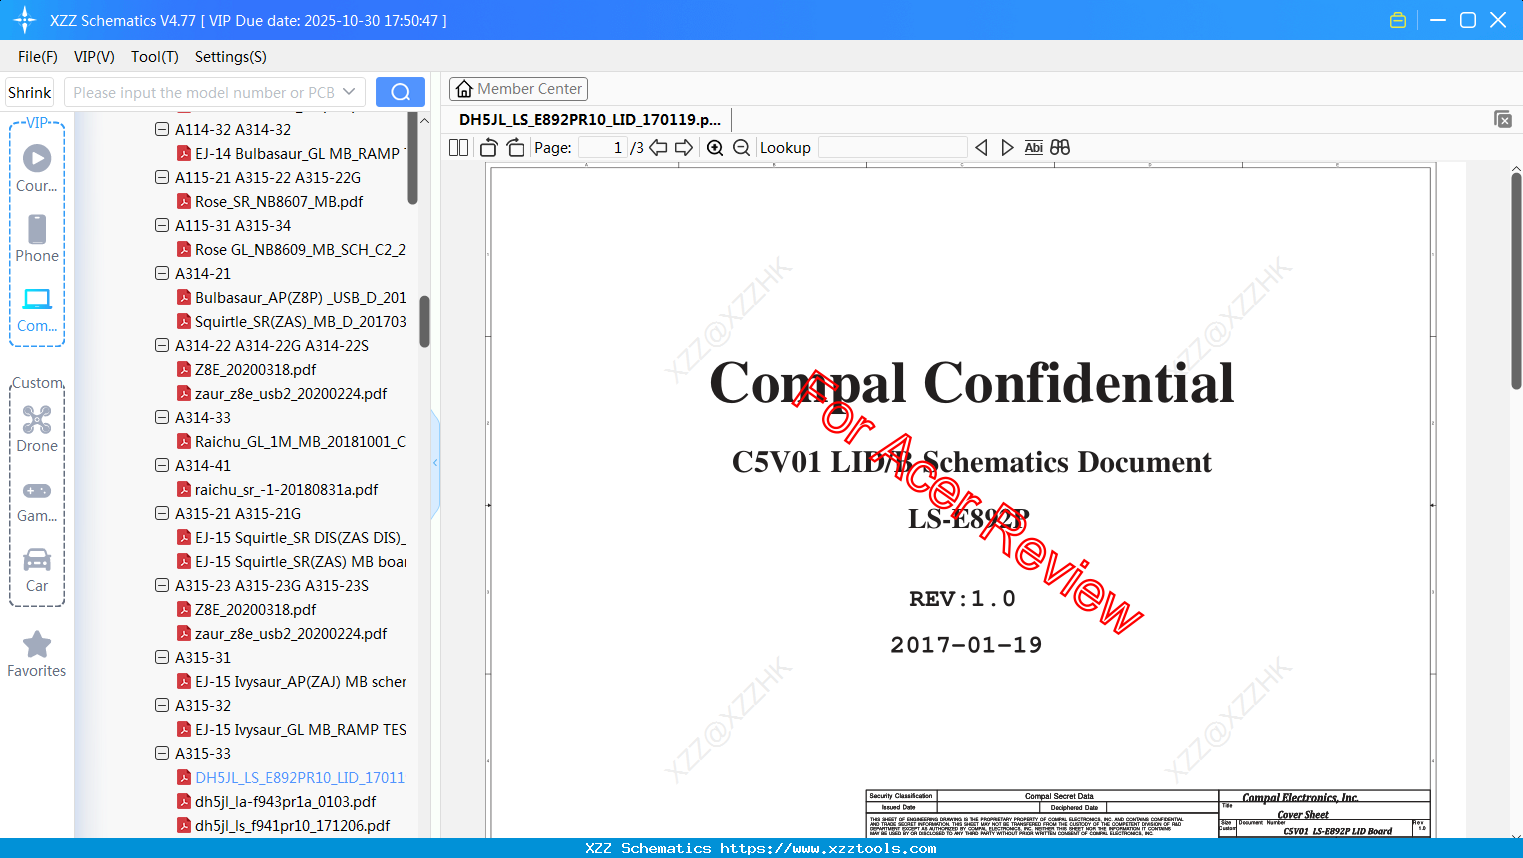Open the VIP Course video icon
The width and height of the screenshot is (1523, 858).
coord(37,158)
